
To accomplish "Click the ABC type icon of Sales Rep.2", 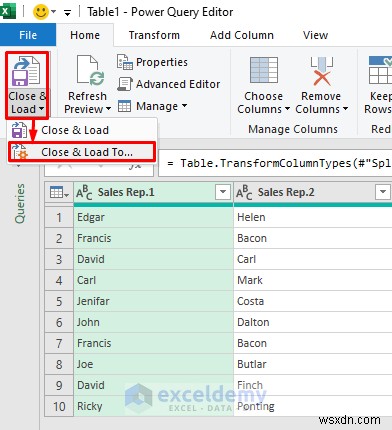I will (x=244, y=193).
